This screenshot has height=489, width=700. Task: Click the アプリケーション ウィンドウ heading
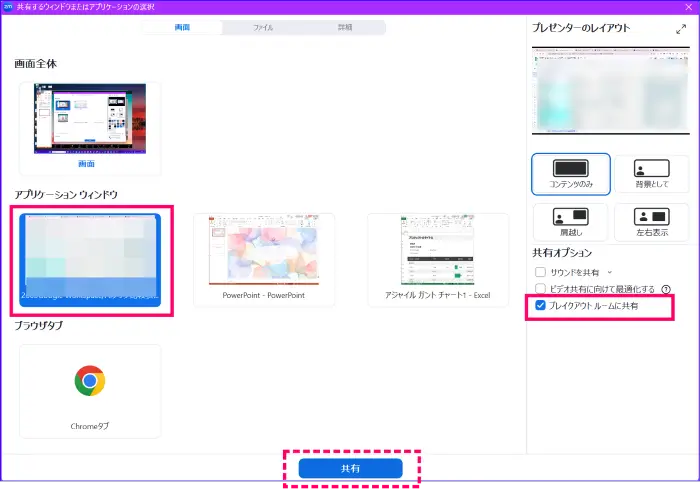point(66,195)
